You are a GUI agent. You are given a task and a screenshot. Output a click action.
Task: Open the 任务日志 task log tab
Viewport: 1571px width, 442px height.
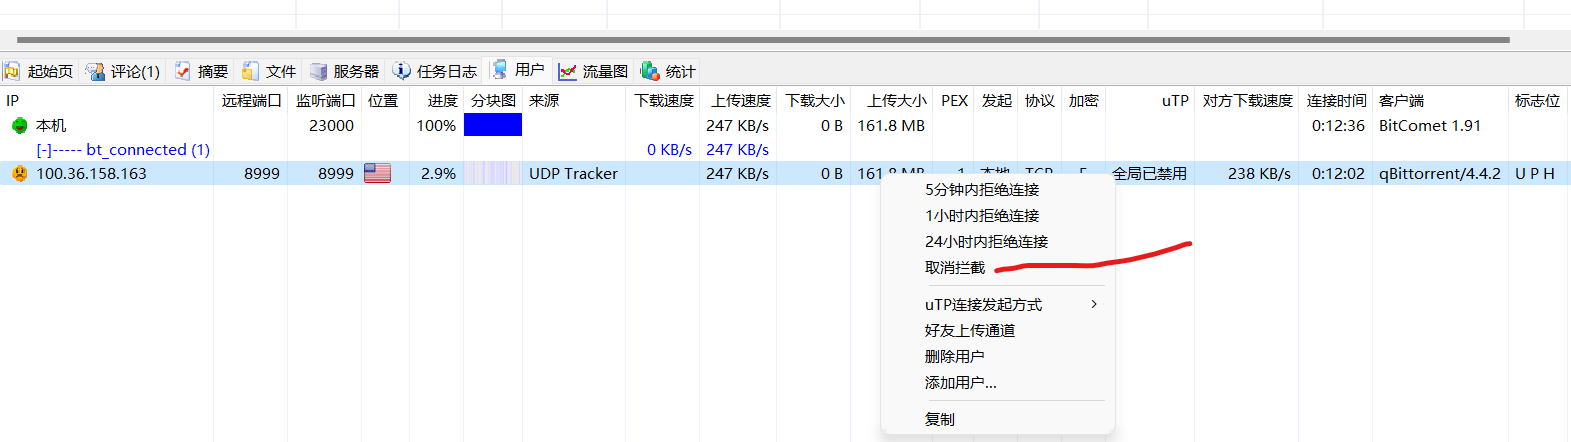tap(436, 71)
